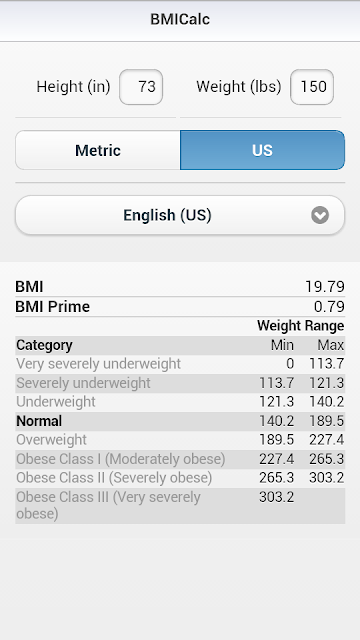Click the Weight (lbs) input field

click(x=312, y=87)
